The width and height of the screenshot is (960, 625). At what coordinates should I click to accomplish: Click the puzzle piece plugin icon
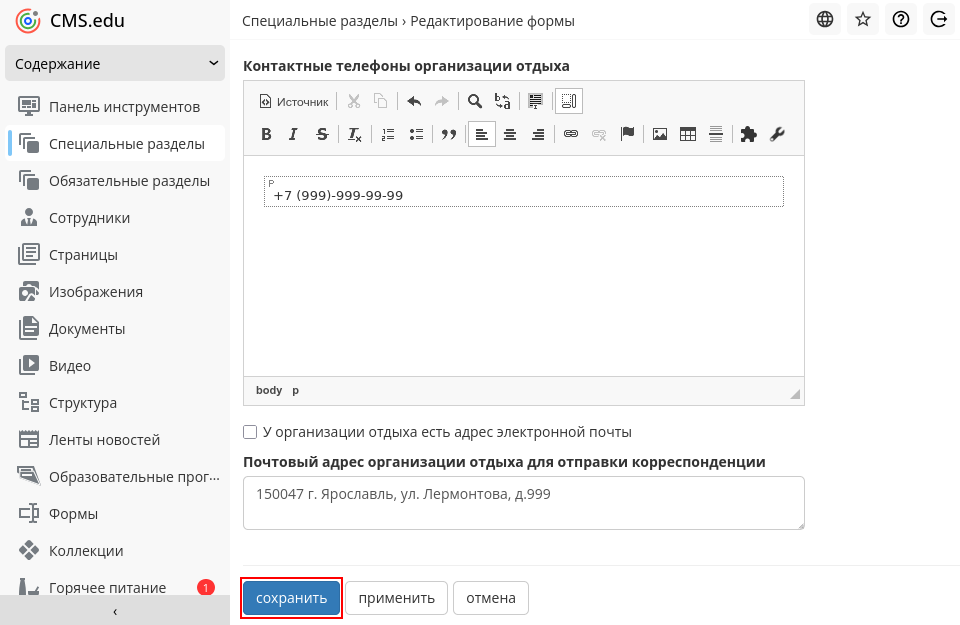[x=749, y=135]
